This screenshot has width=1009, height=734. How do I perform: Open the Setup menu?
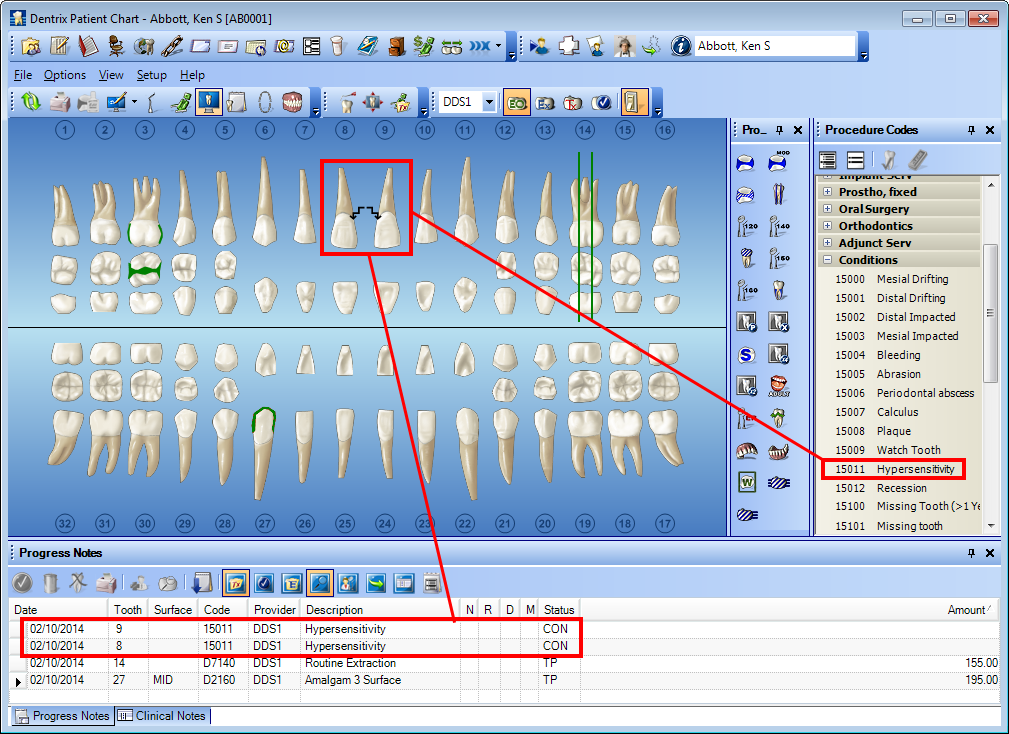tap(152, 75)
